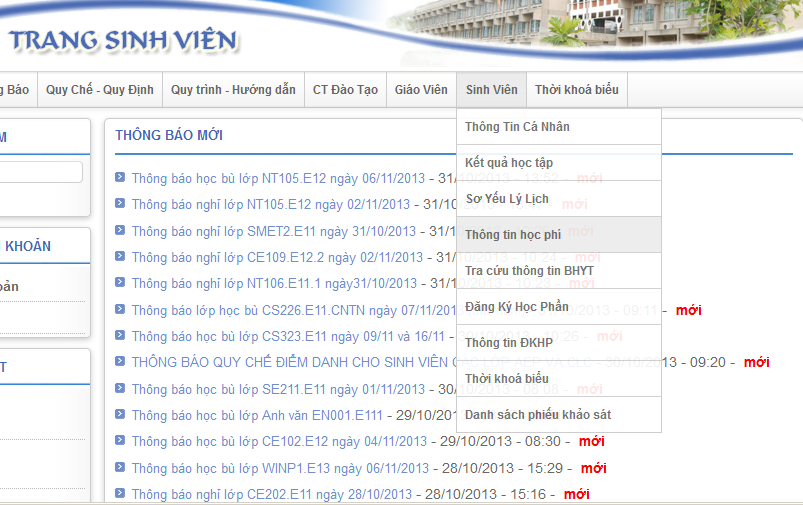Image resolution: width=803 pixels, height=505 pixels.
Task: Click bullet icon beside WINP1.E13 announcement
Action: pos(120,467)
